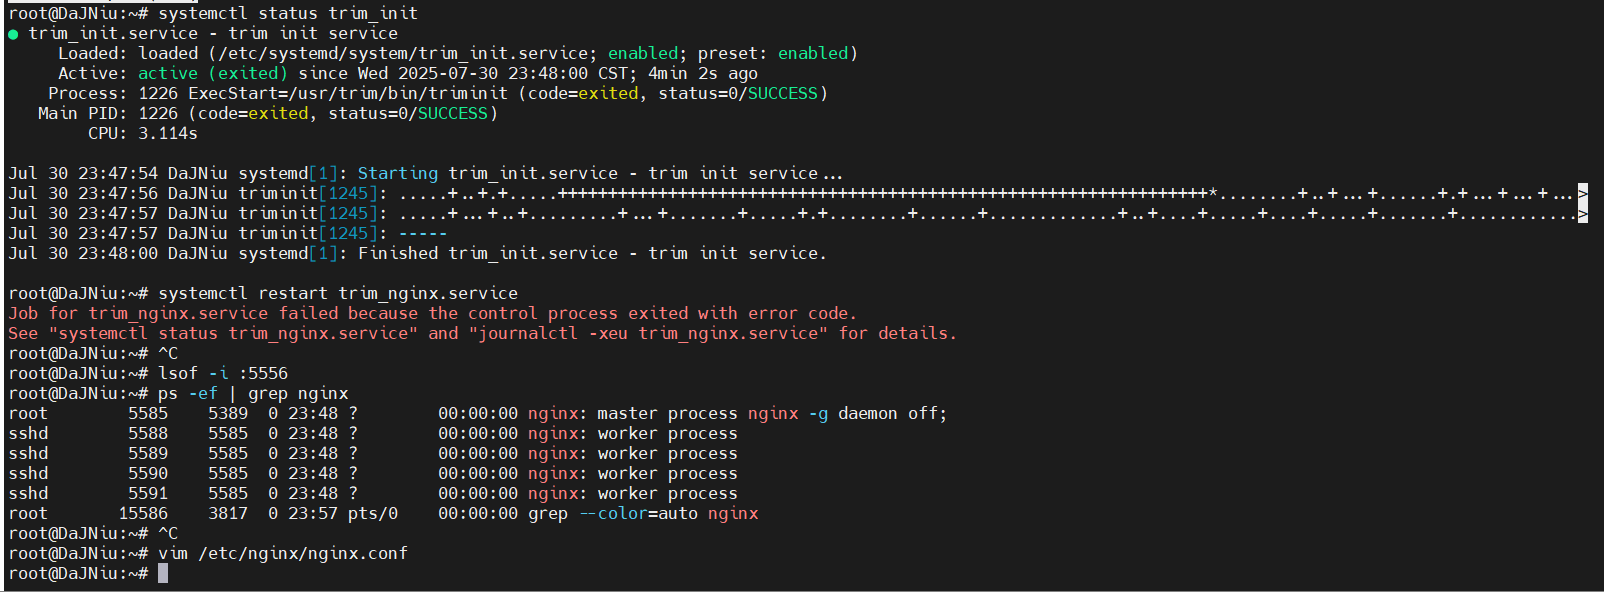Click the green status dot beside trim_init.service
Screen dimensions: 1604x596
(13, 34)
